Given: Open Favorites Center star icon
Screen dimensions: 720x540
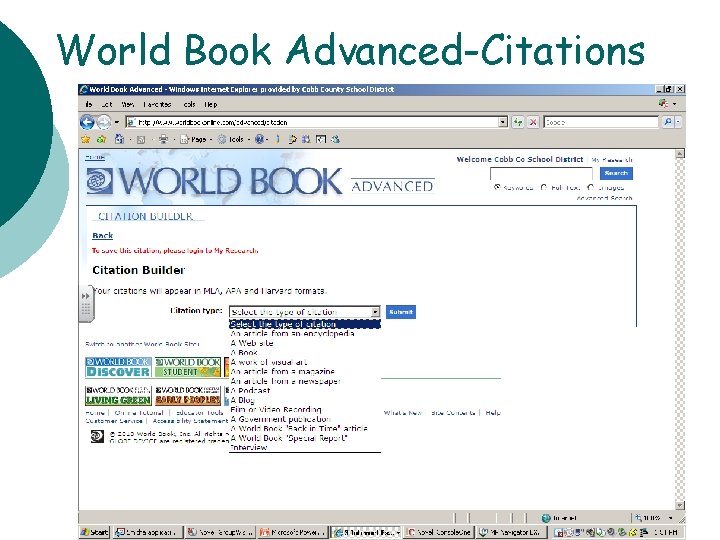Looking at the screenshot, I should coord(85,139).
